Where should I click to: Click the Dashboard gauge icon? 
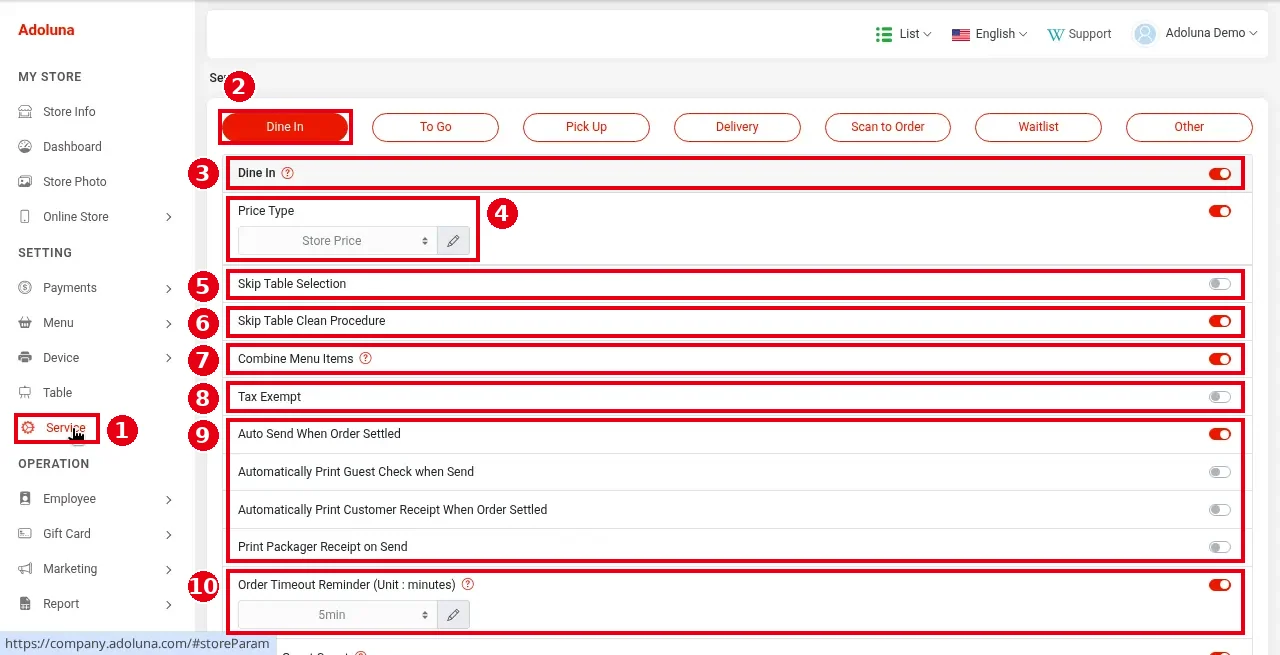25,147
